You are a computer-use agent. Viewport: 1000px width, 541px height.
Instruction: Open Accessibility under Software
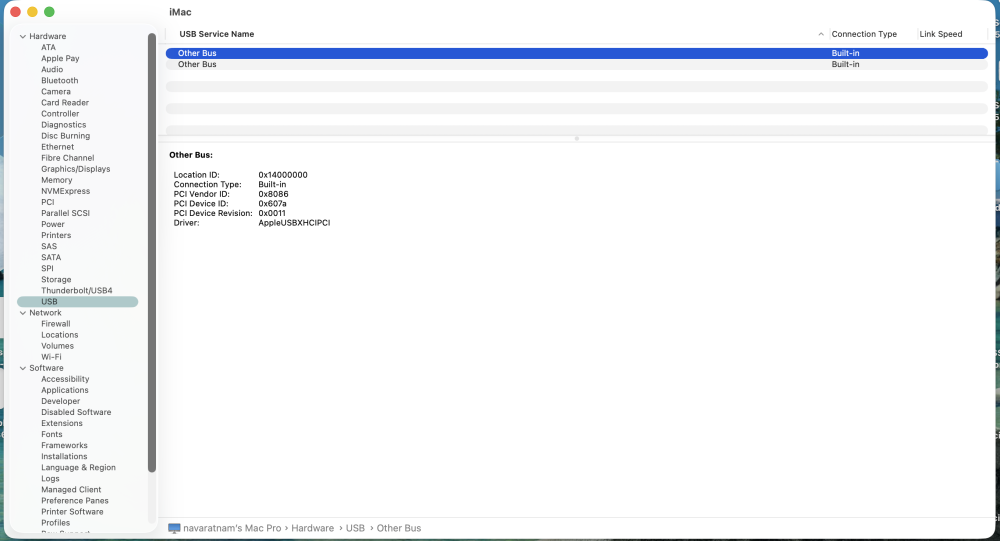point(66,379)
